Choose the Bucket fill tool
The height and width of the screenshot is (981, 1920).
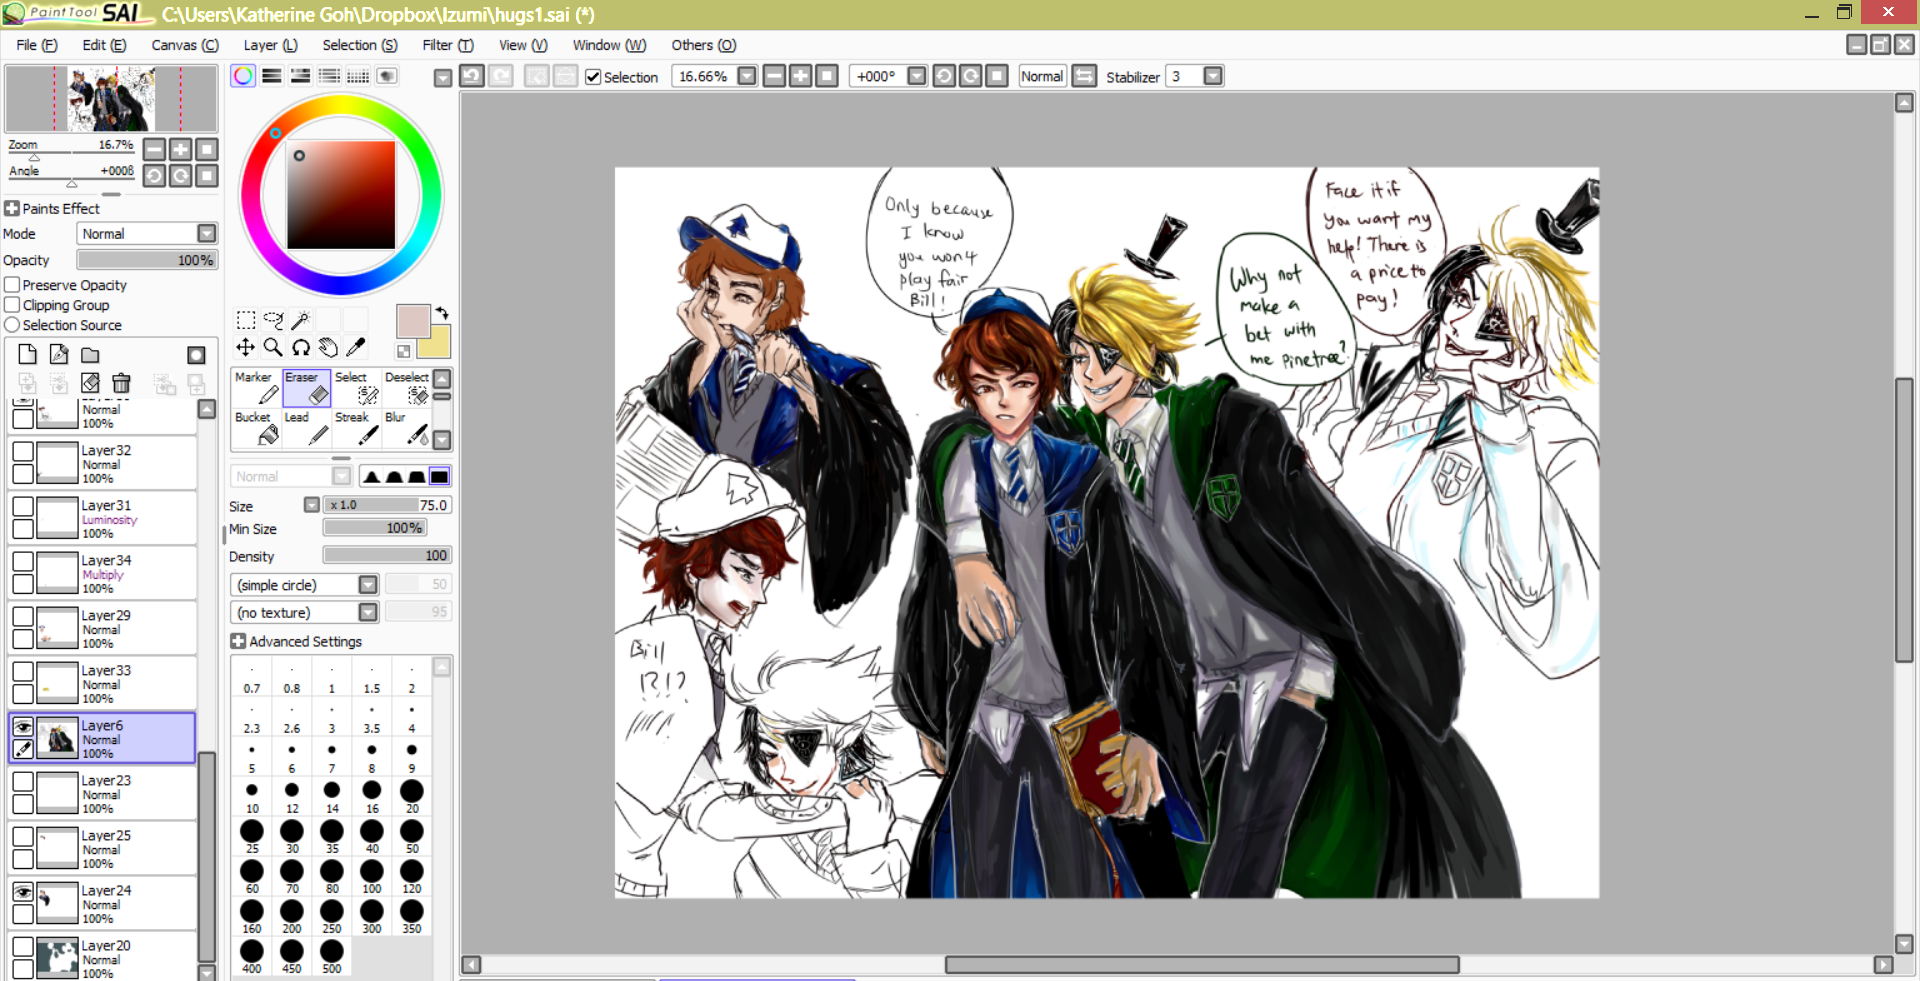pyautogui.click(x=256, y=428)
